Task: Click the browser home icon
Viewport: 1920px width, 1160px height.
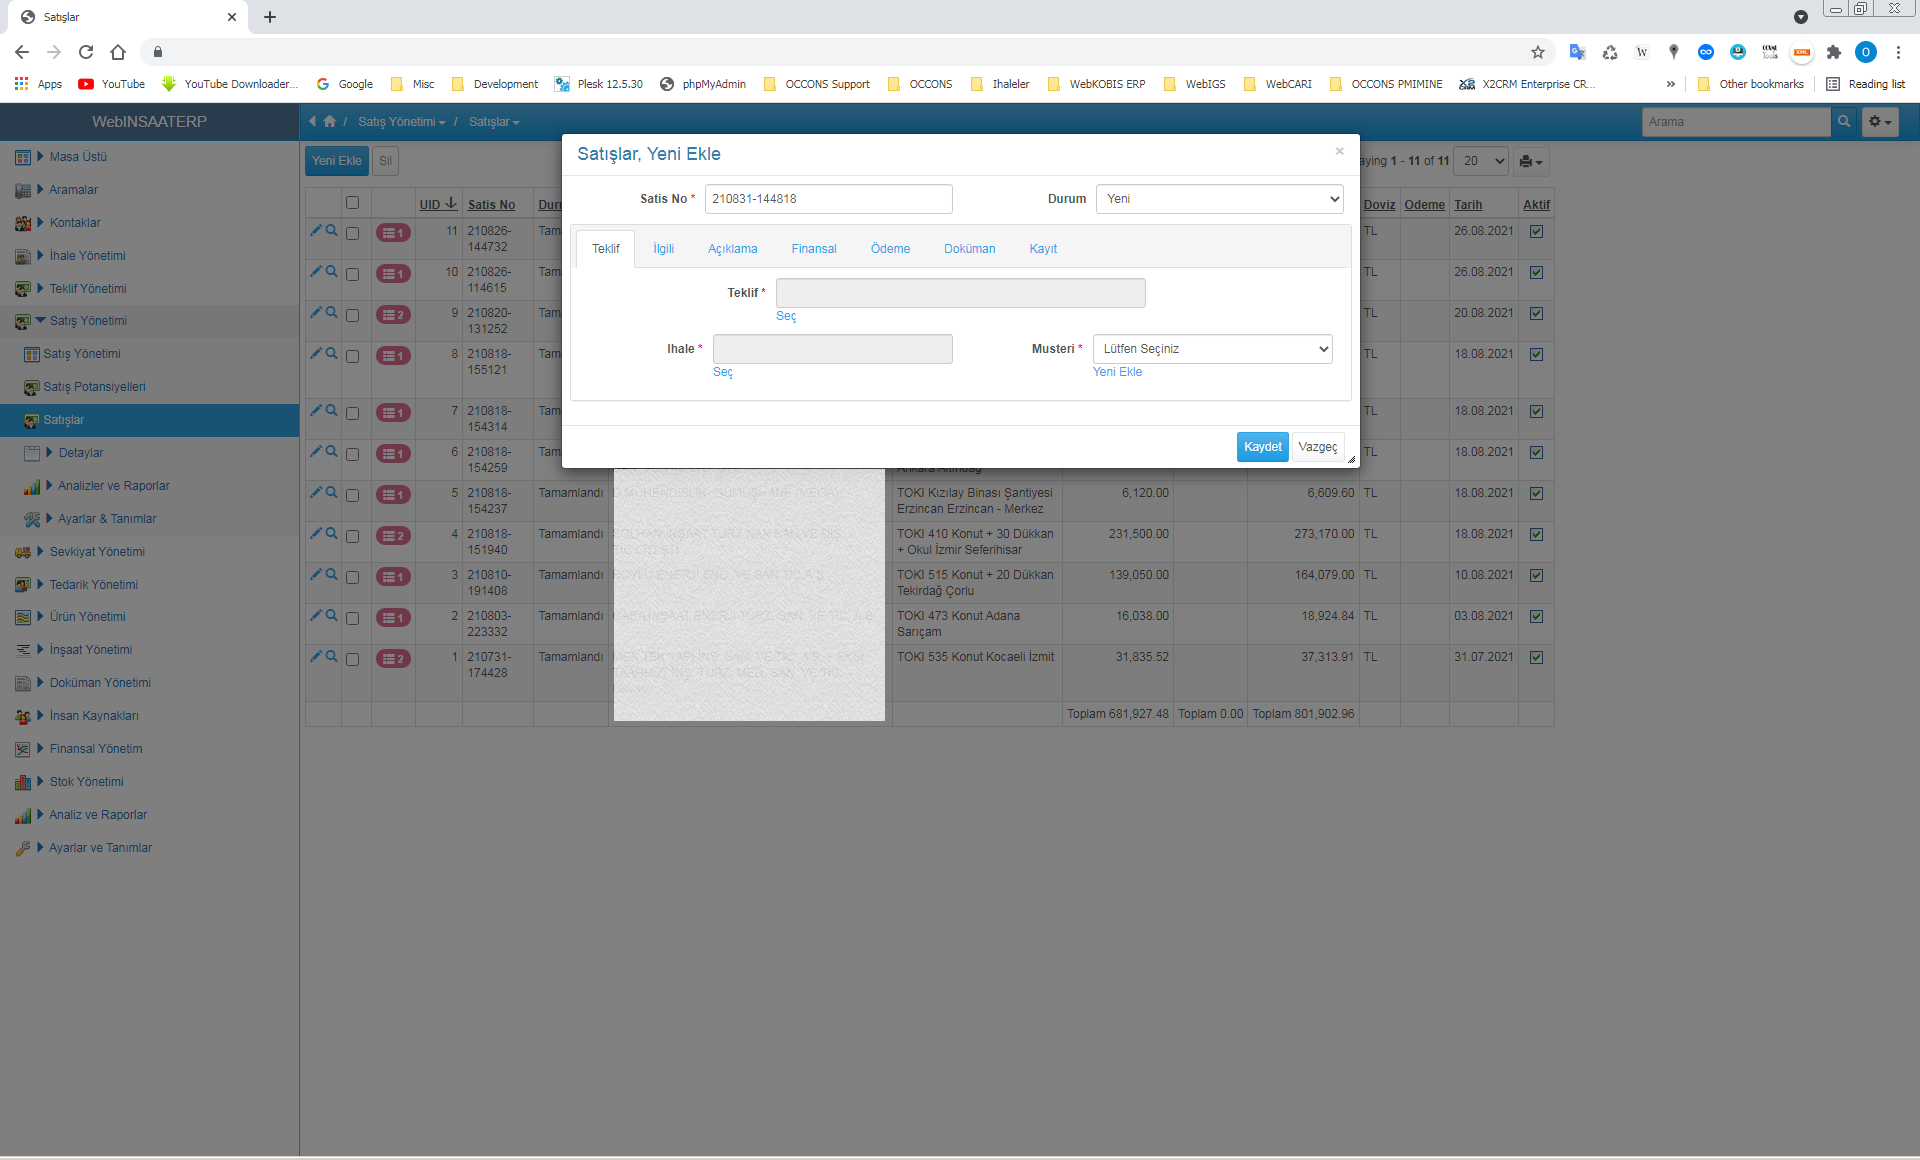Action: coord(118,52)
